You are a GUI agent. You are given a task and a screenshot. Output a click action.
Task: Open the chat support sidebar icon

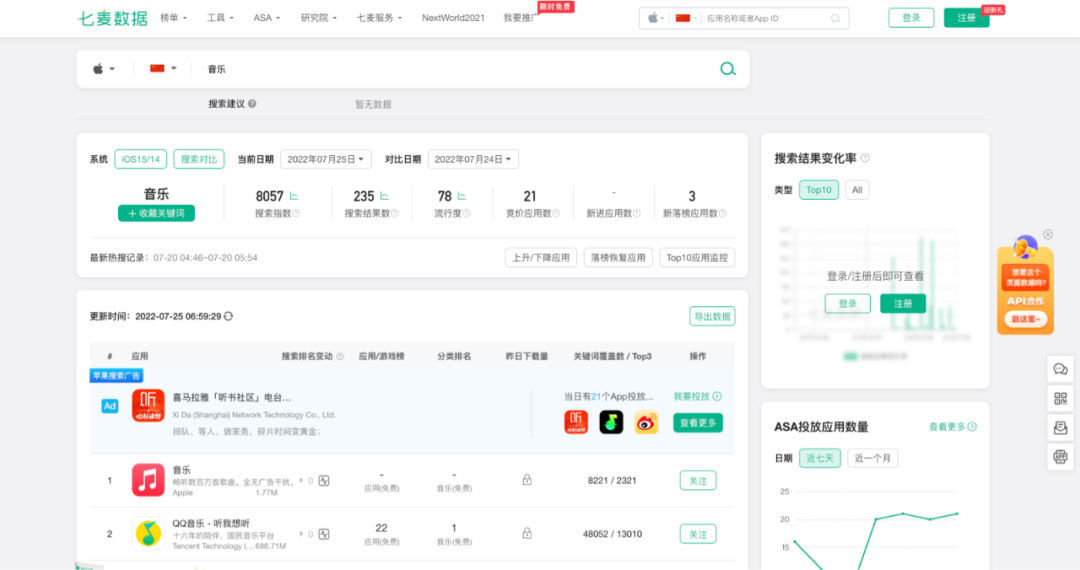pyautogui.click(x=1061, y=370)
